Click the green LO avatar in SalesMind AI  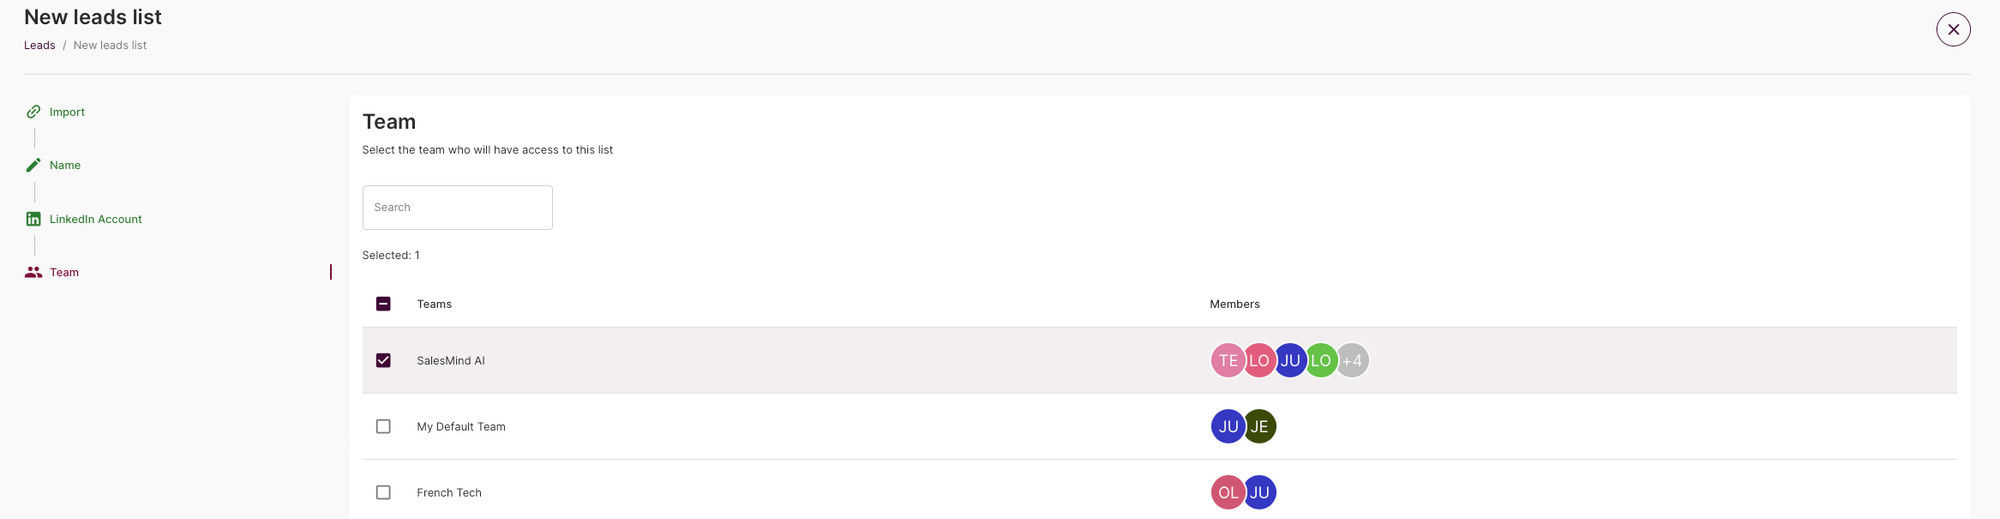[x=1321, y=360]
